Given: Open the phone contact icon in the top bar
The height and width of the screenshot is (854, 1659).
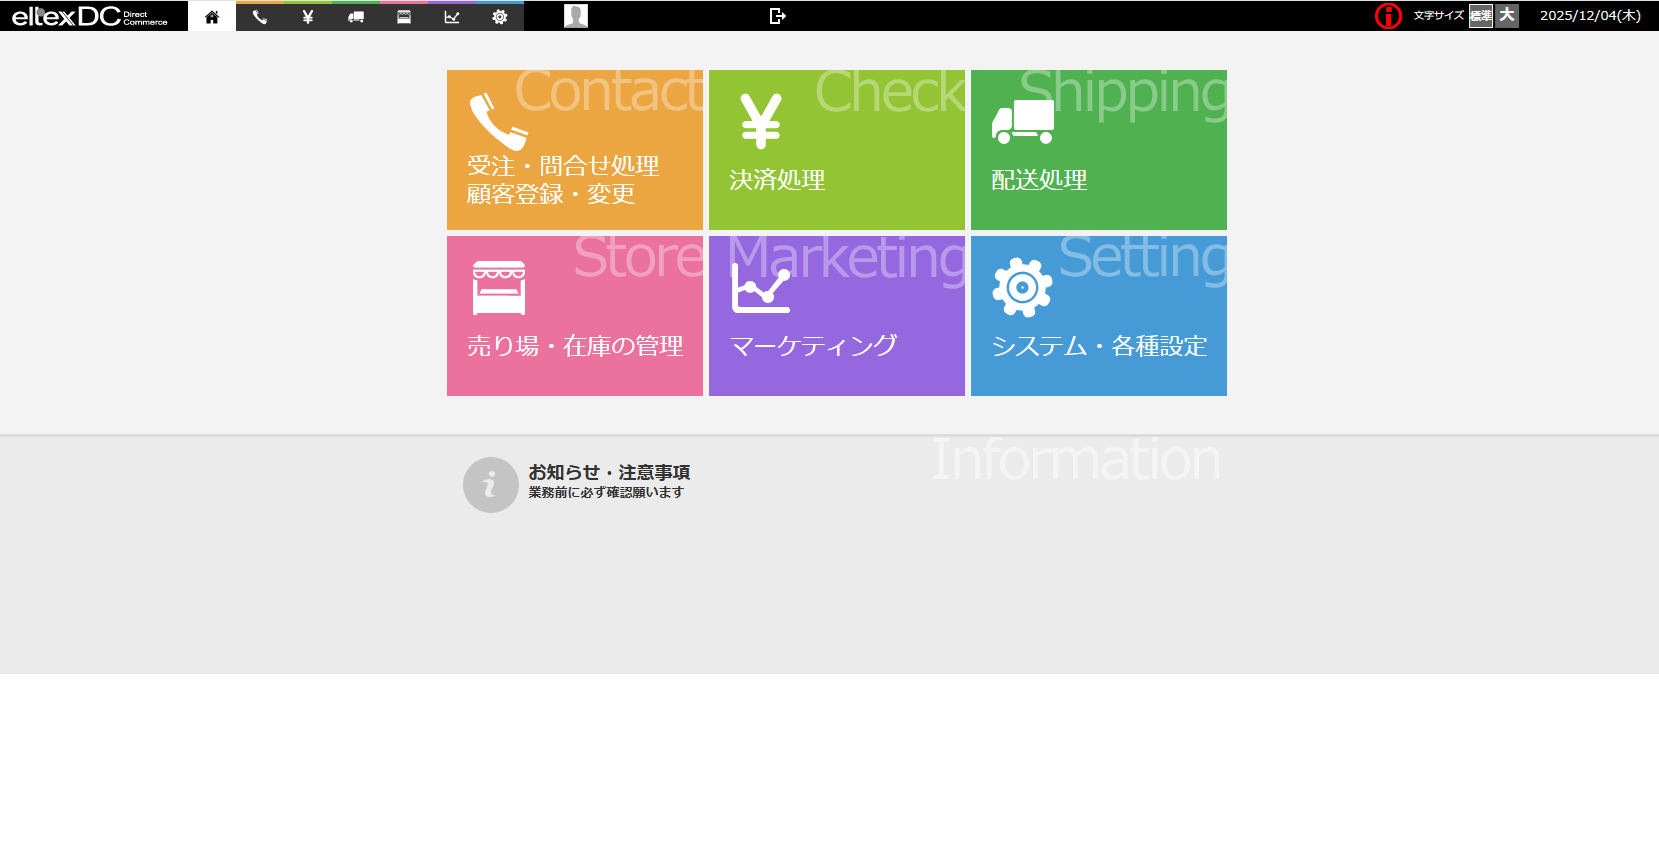Looking at the screenshot, I should (x=260, y=16).
